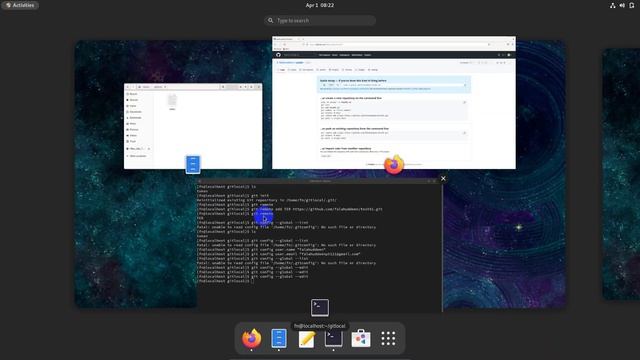Open Text Editor from the dock

coord(306,339)
